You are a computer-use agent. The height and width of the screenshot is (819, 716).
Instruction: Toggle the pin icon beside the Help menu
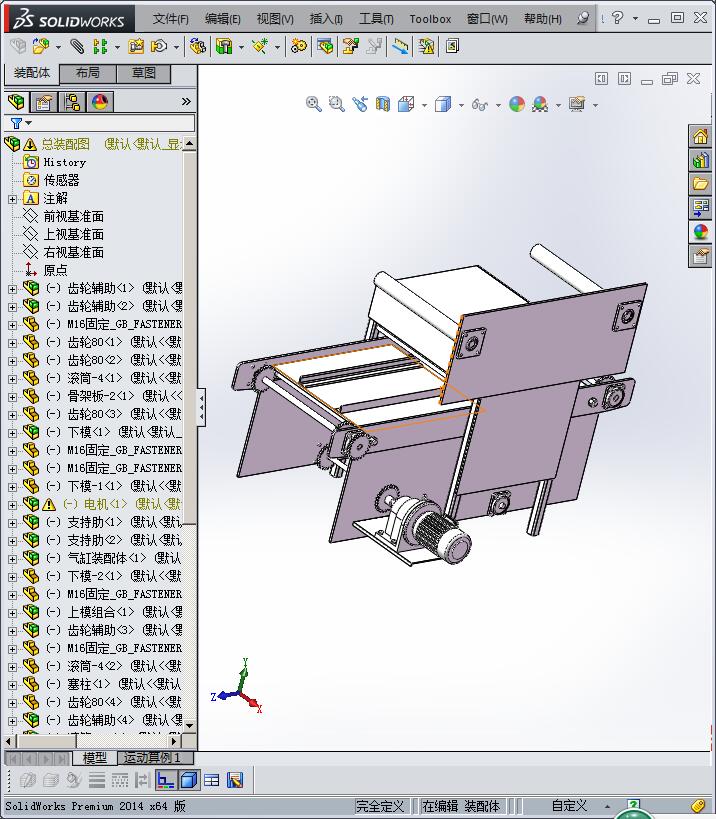coord(583,19)
